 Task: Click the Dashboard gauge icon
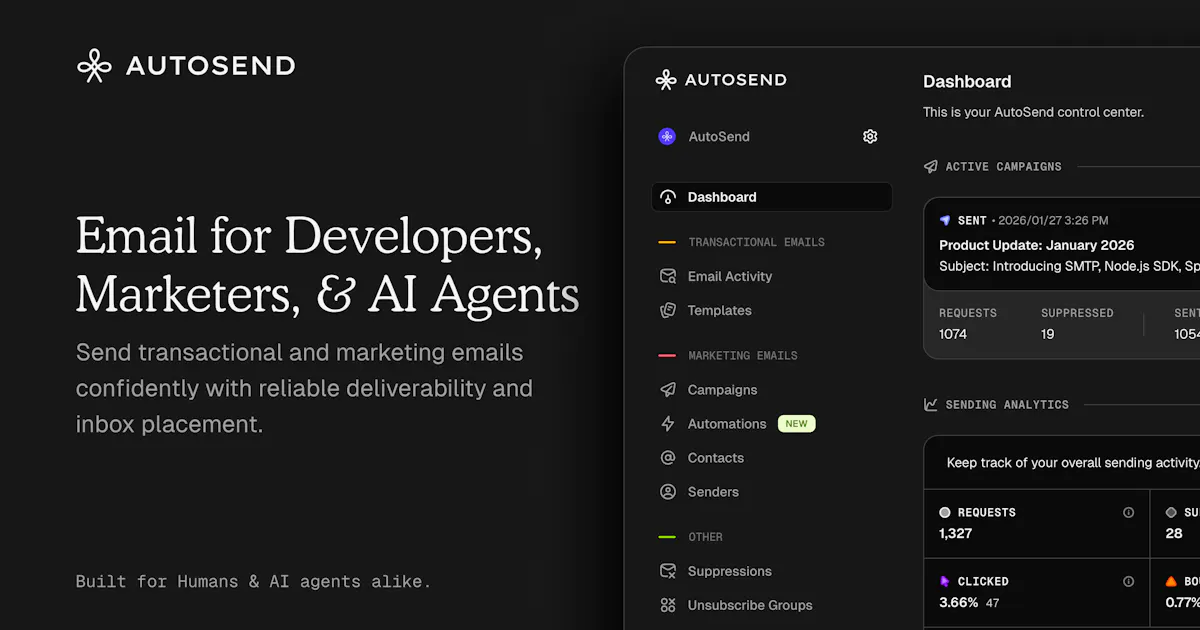click(x=668, y=197)
